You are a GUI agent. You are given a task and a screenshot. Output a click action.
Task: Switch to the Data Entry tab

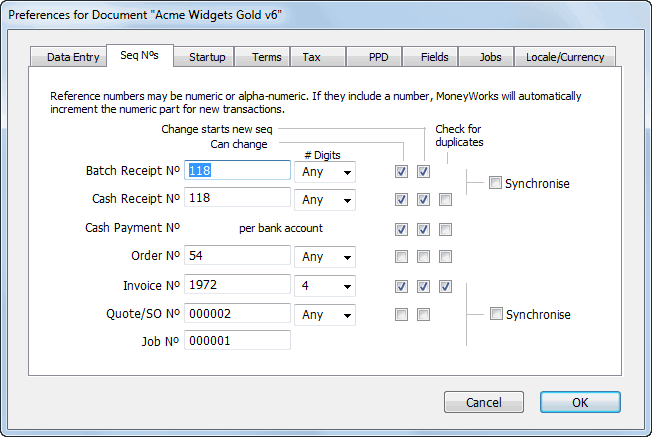(x=69, y=57)
